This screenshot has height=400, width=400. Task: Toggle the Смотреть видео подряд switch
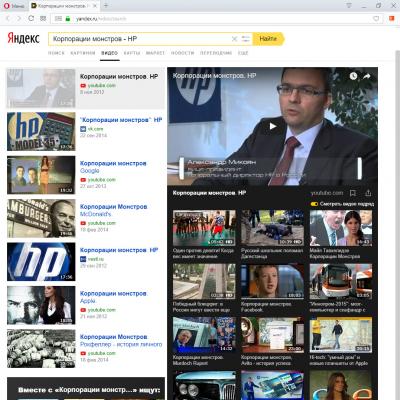pyautogui.click(x=314, y=204)
